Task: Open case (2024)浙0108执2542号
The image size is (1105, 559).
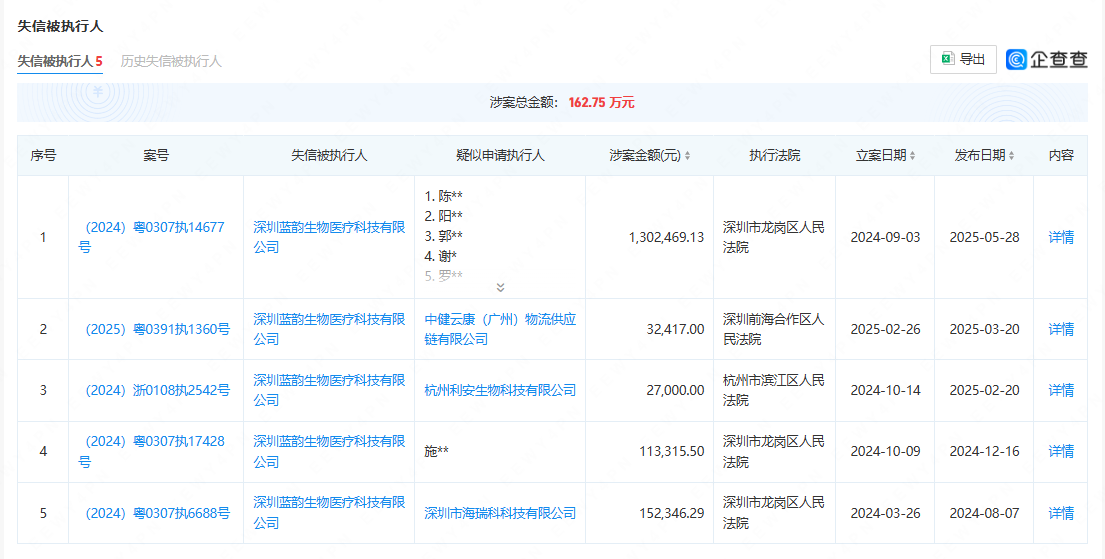Action: [x=154, y=391]
